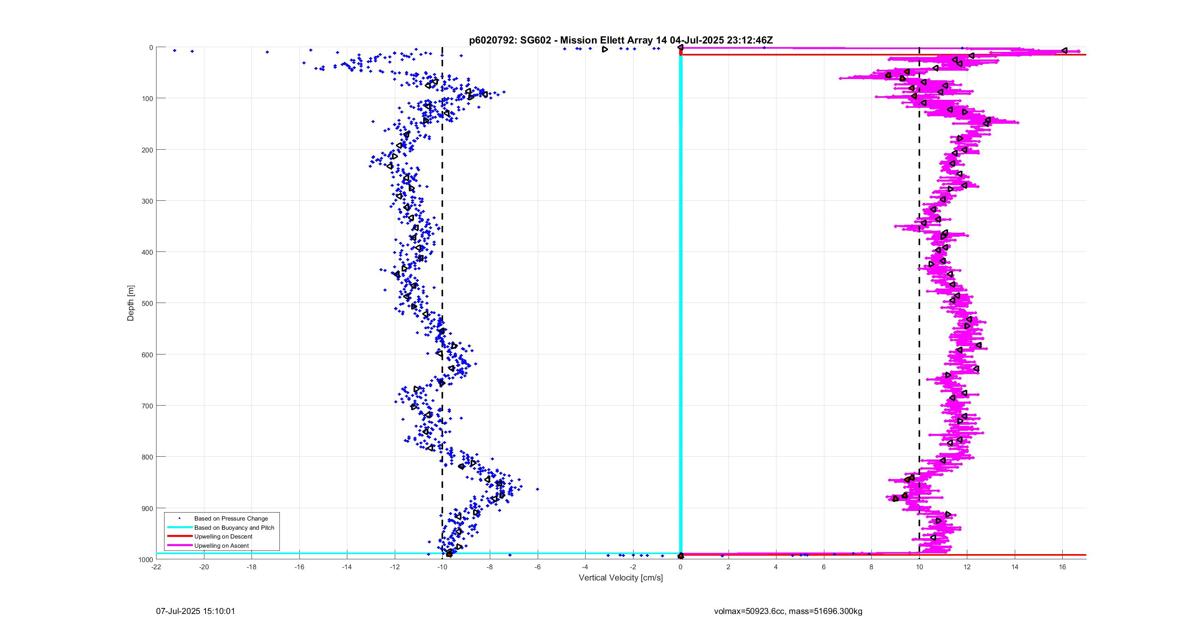Click the depth tick label '100'
This screenshot has height=628, width=1200.
[146, 98]
